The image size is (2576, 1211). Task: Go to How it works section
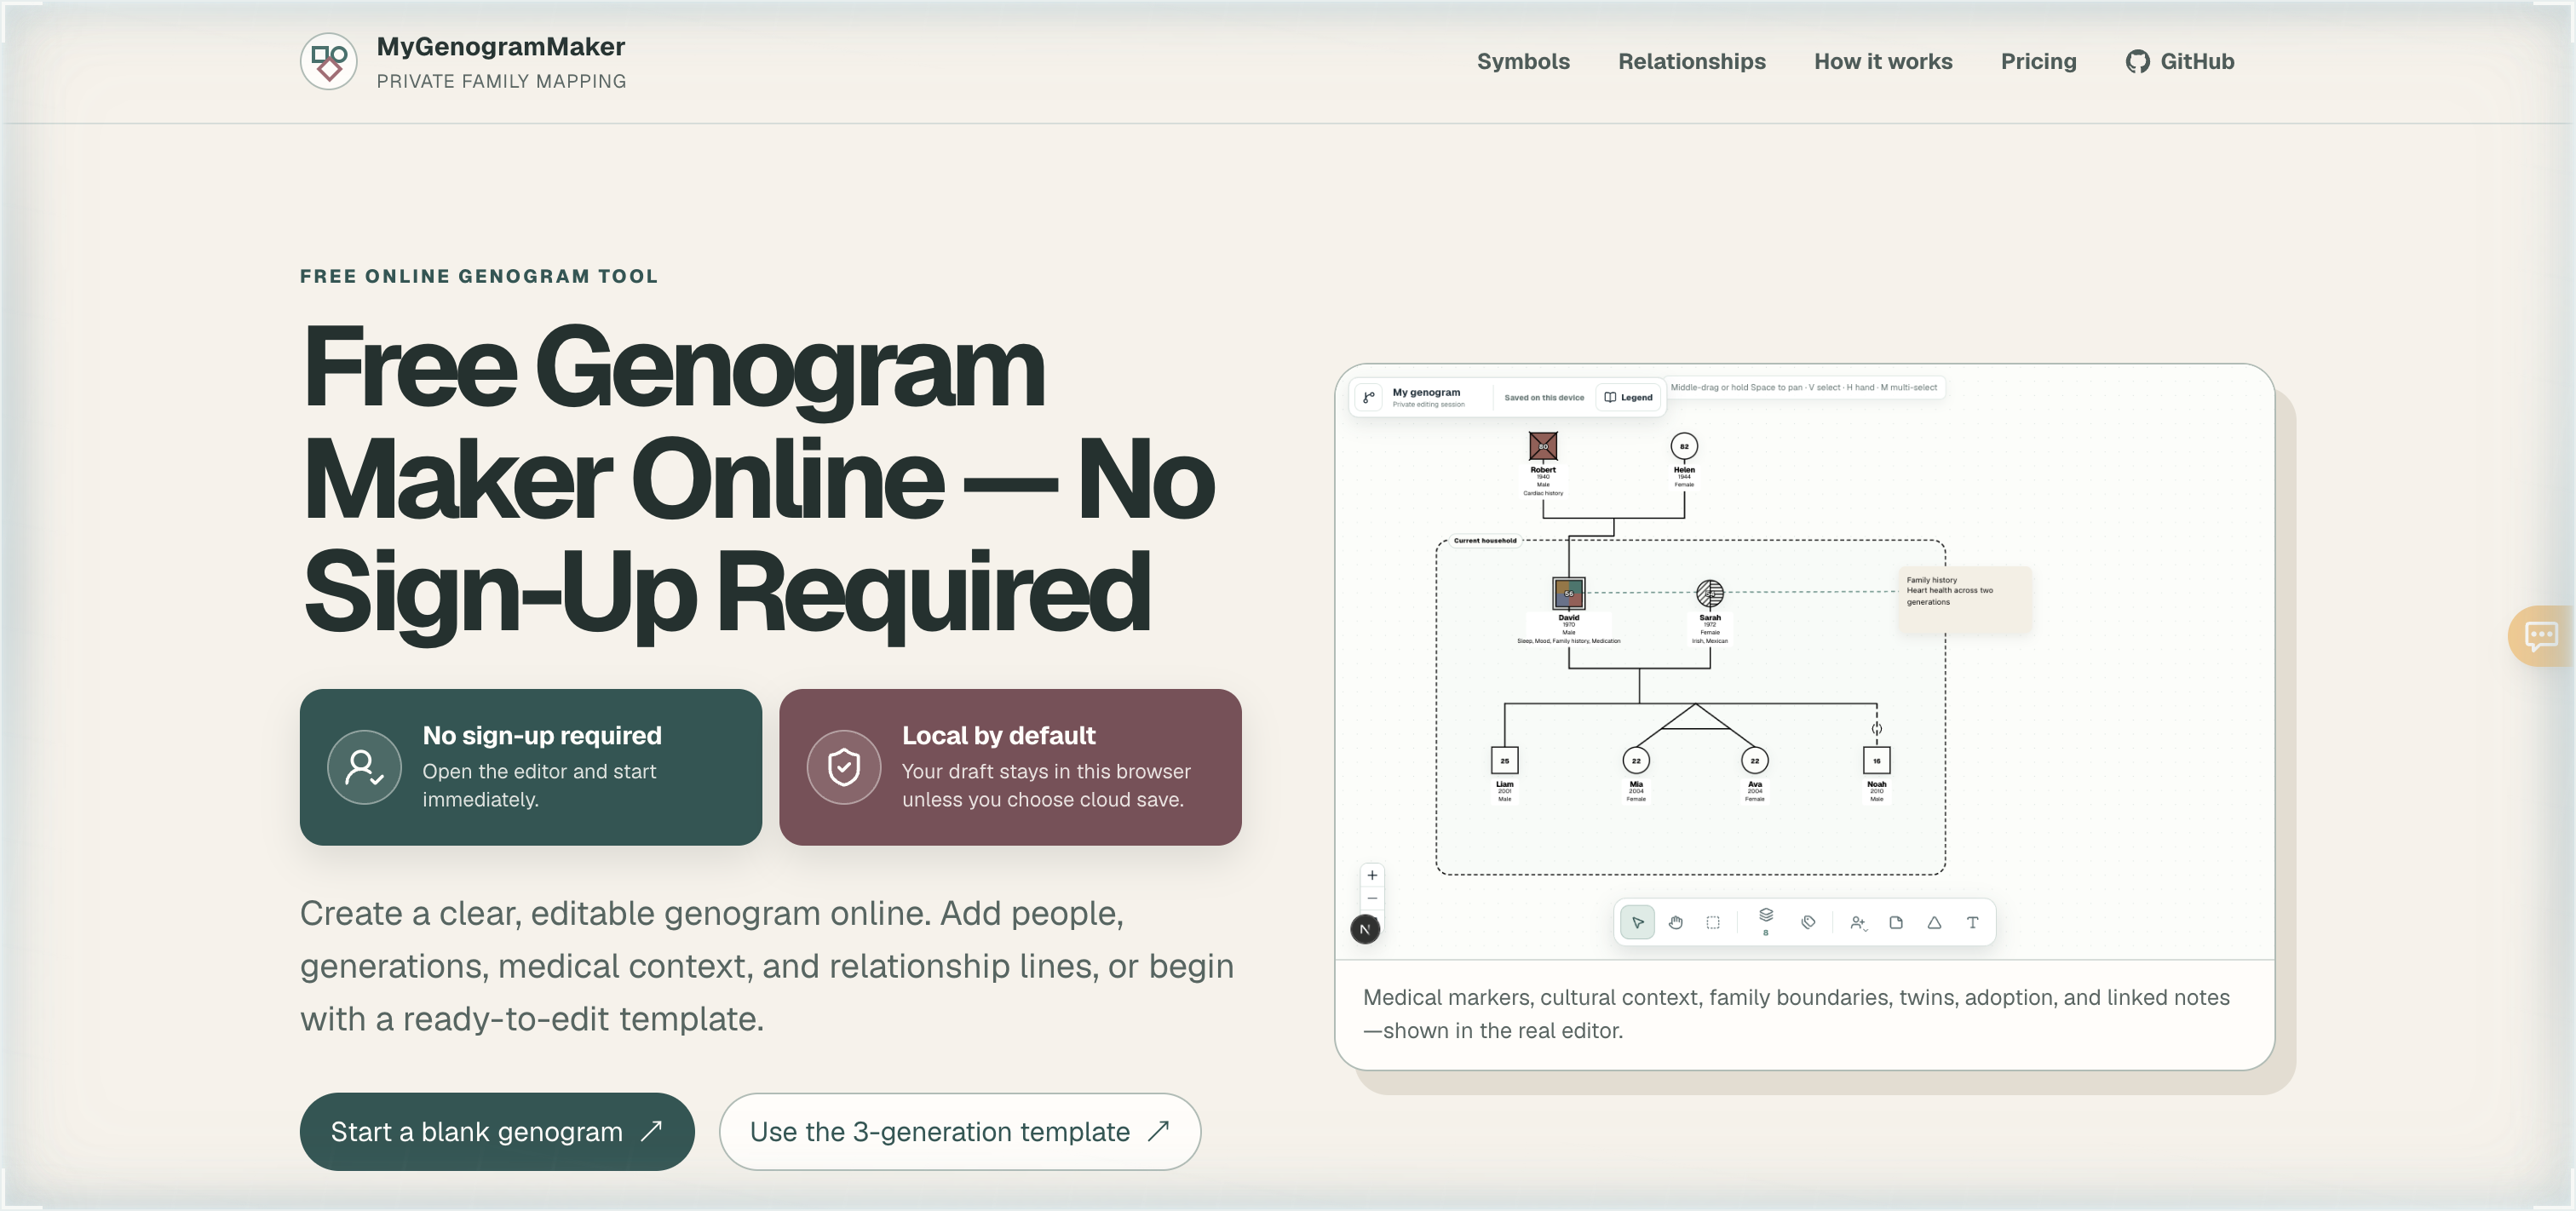[x=1883, y=61]
